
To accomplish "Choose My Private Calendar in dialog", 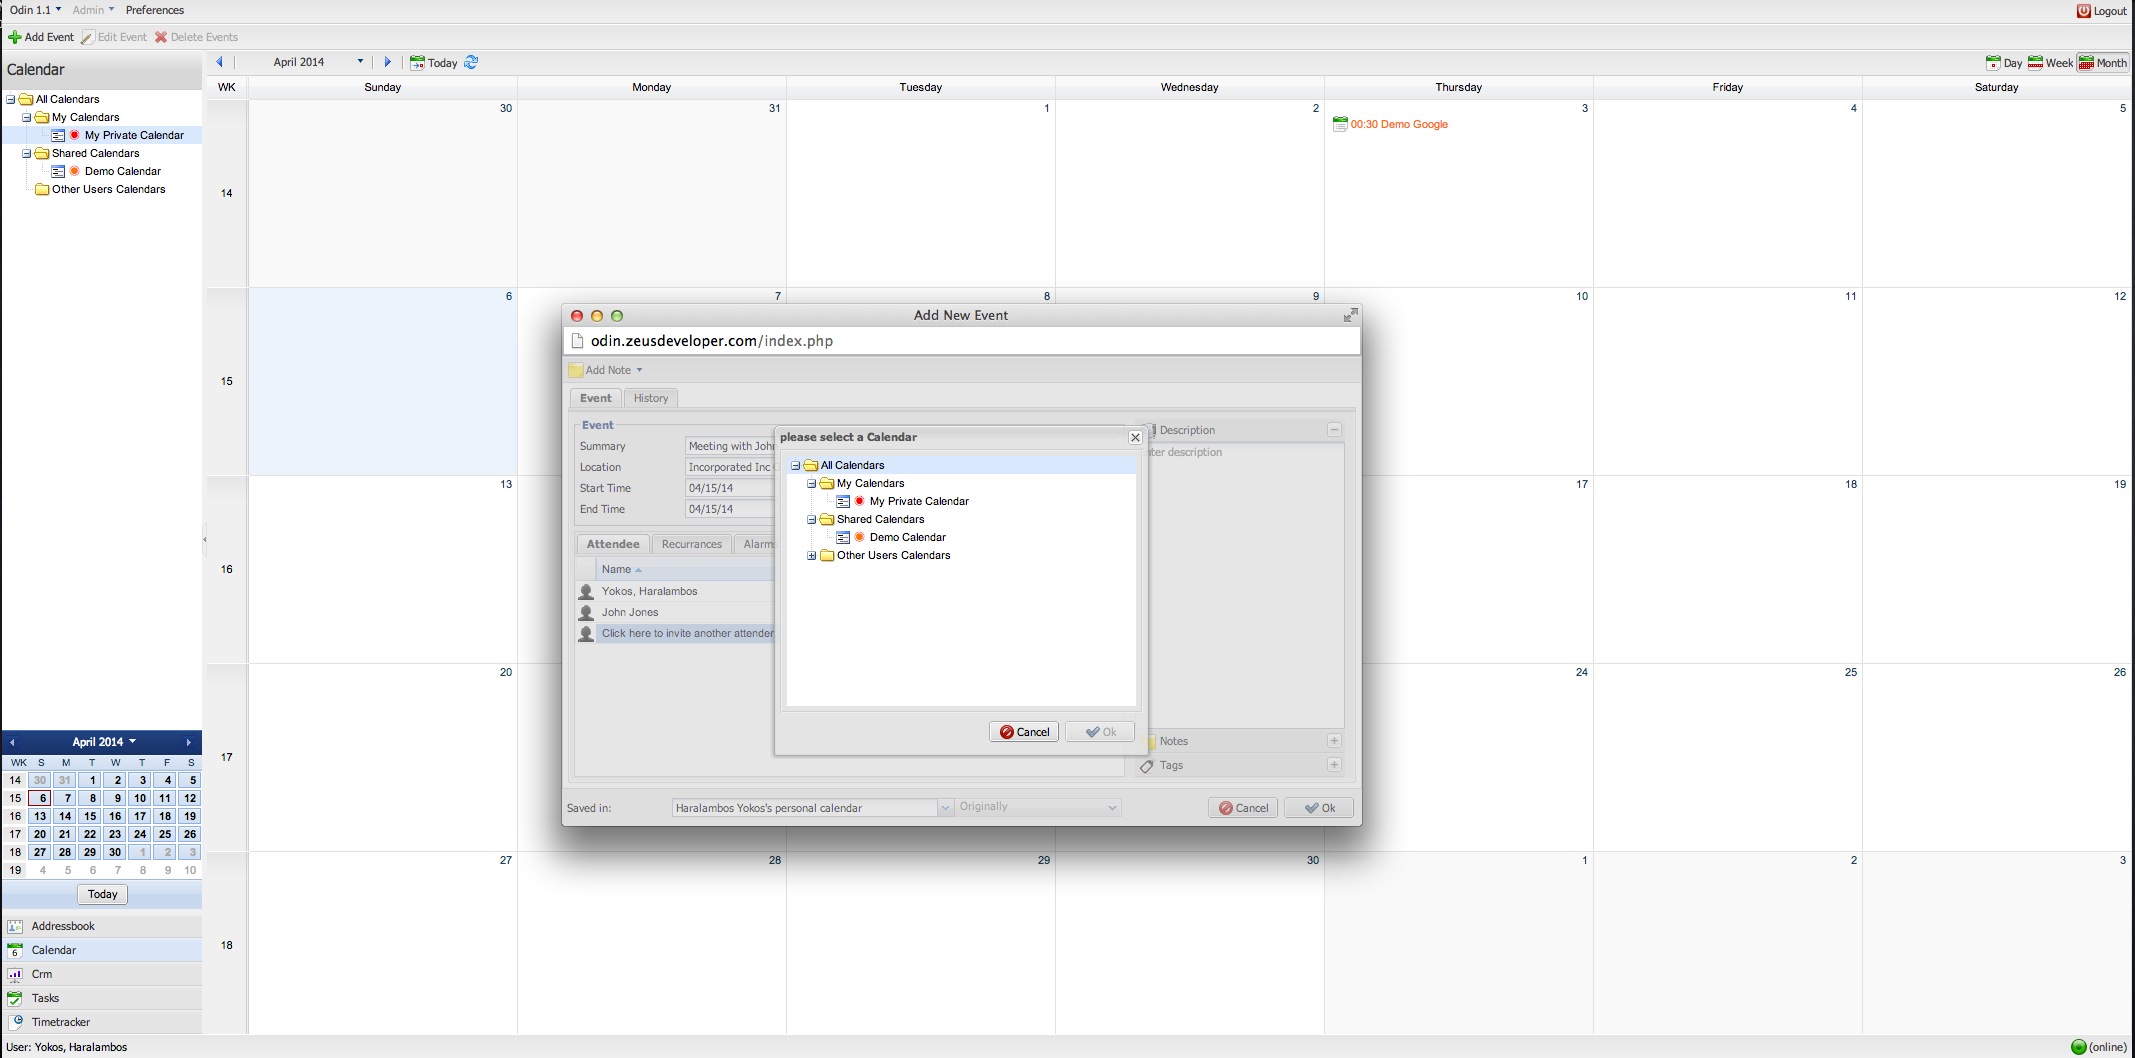I will coord(919,501).
